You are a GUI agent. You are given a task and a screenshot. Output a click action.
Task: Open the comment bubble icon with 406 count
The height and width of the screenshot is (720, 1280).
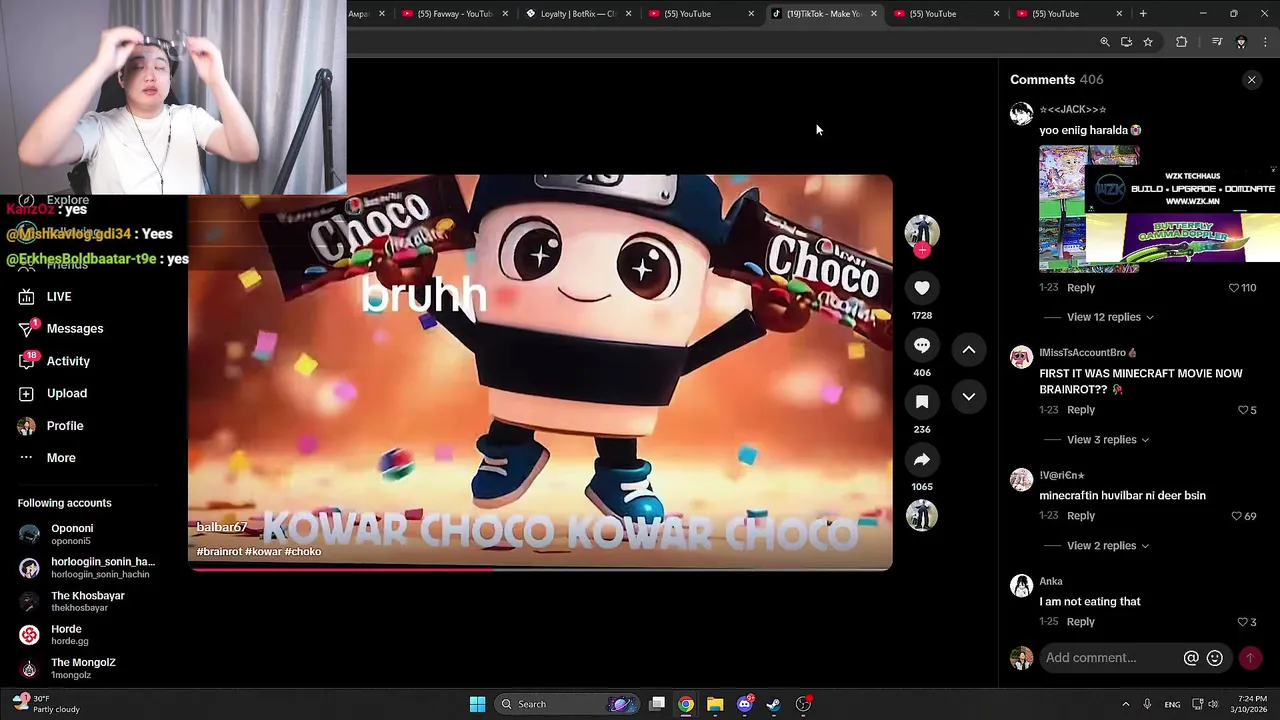(x=922, y=345)
